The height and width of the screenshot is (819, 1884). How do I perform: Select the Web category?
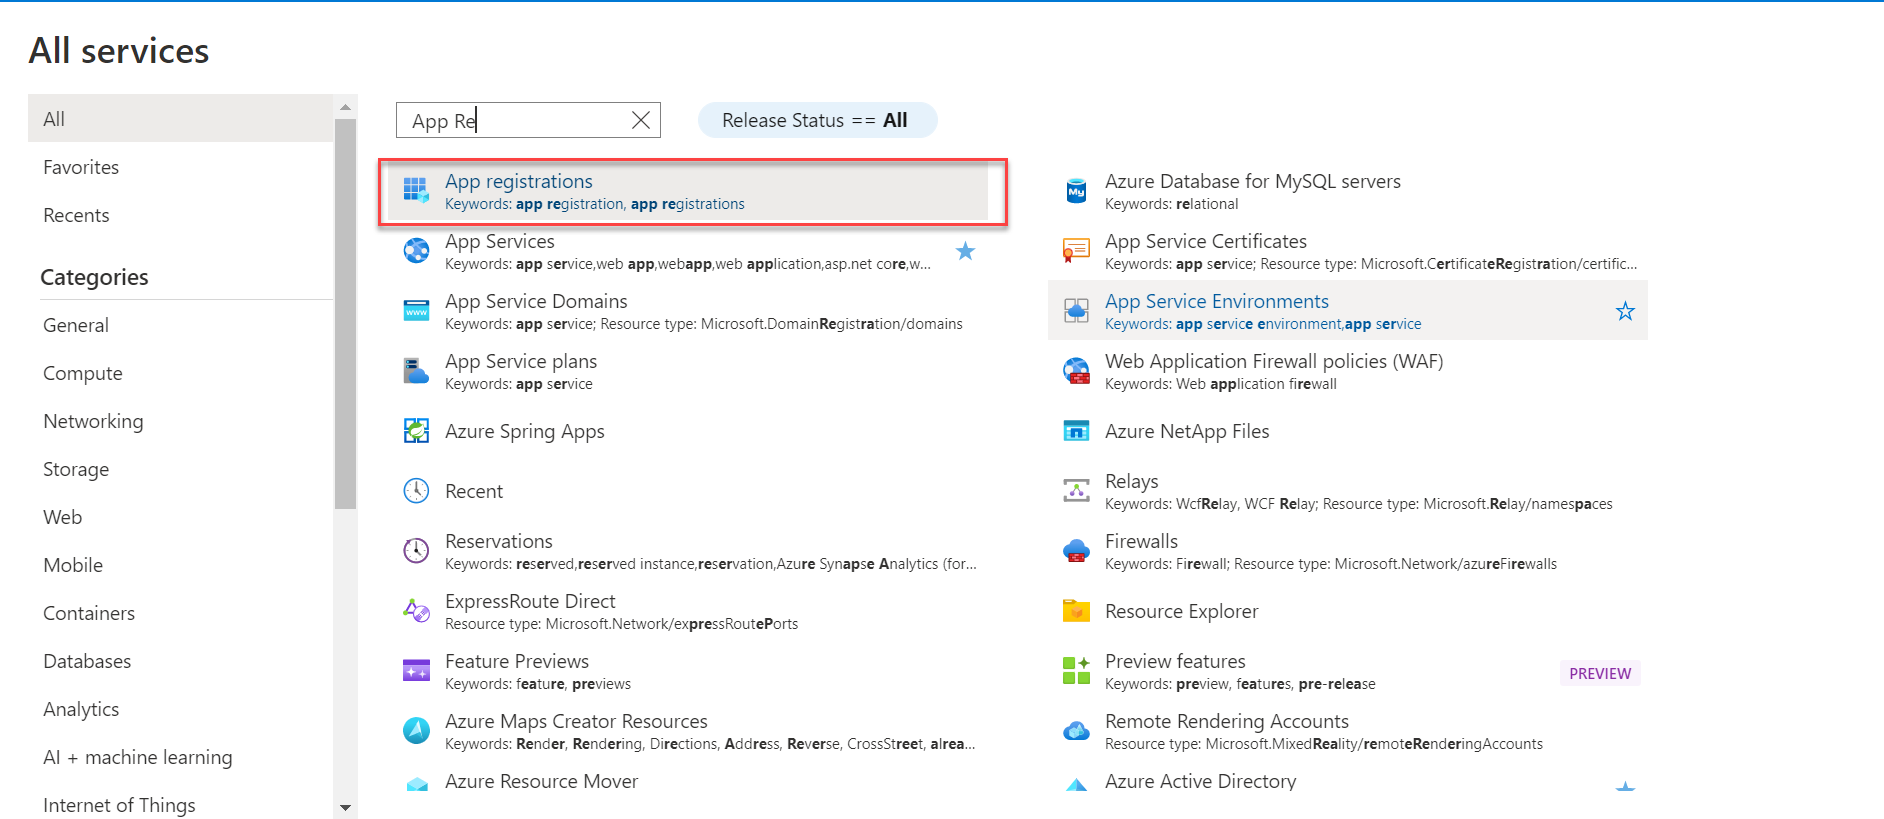[62, 517]
